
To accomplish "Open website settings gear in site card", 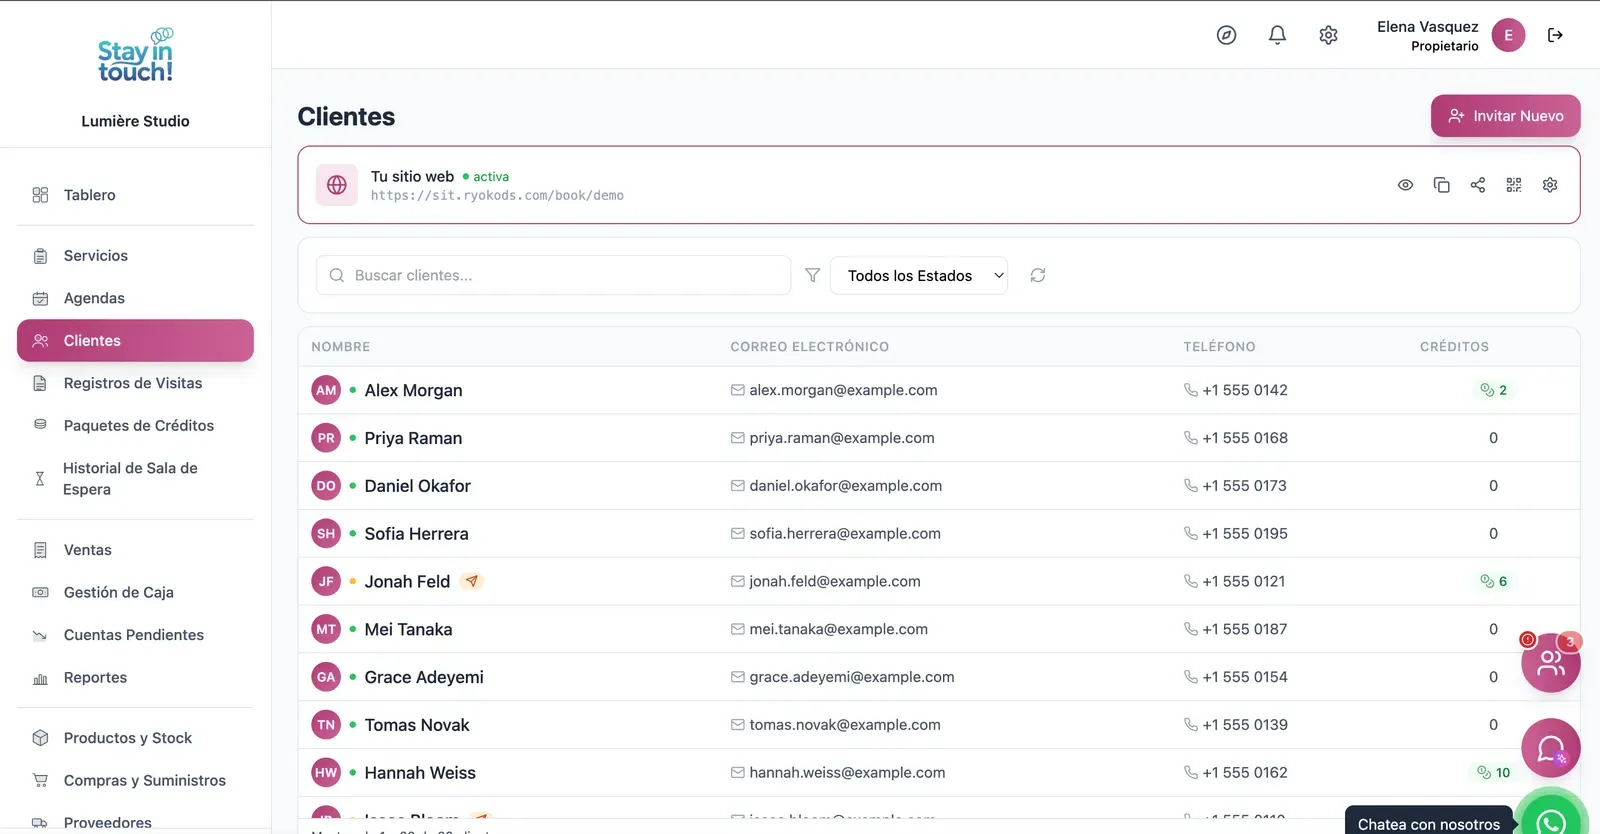I will pos(1550,185).
